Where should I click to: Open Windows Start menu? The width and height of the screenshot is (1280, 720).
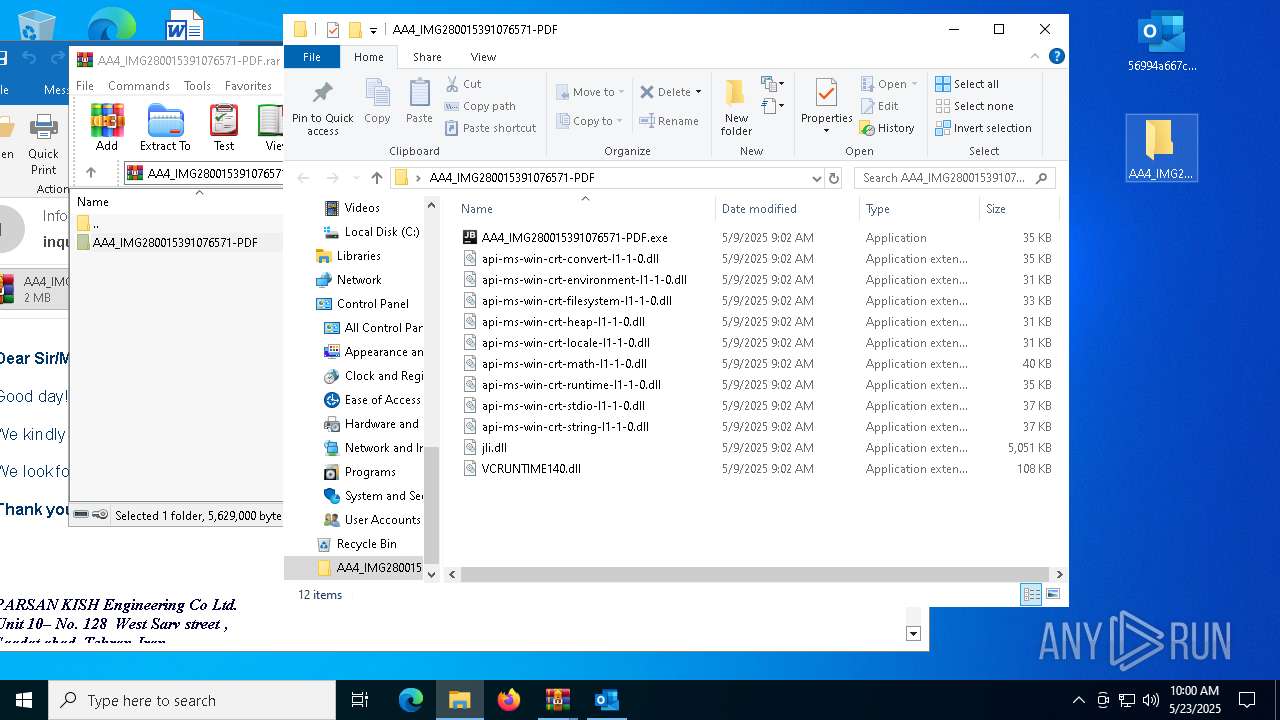click(24, 700)
